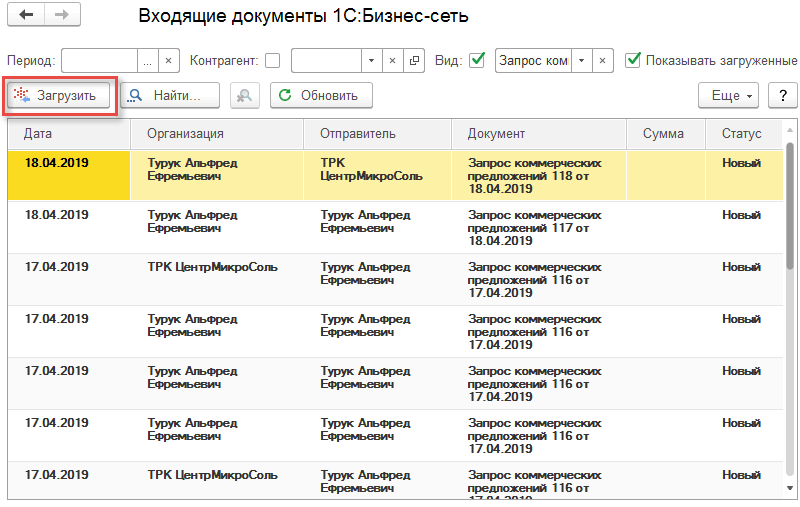Toggle Показывать загруженные checkbox
Screen dimensions: 800x507
[x=632, y=61]
